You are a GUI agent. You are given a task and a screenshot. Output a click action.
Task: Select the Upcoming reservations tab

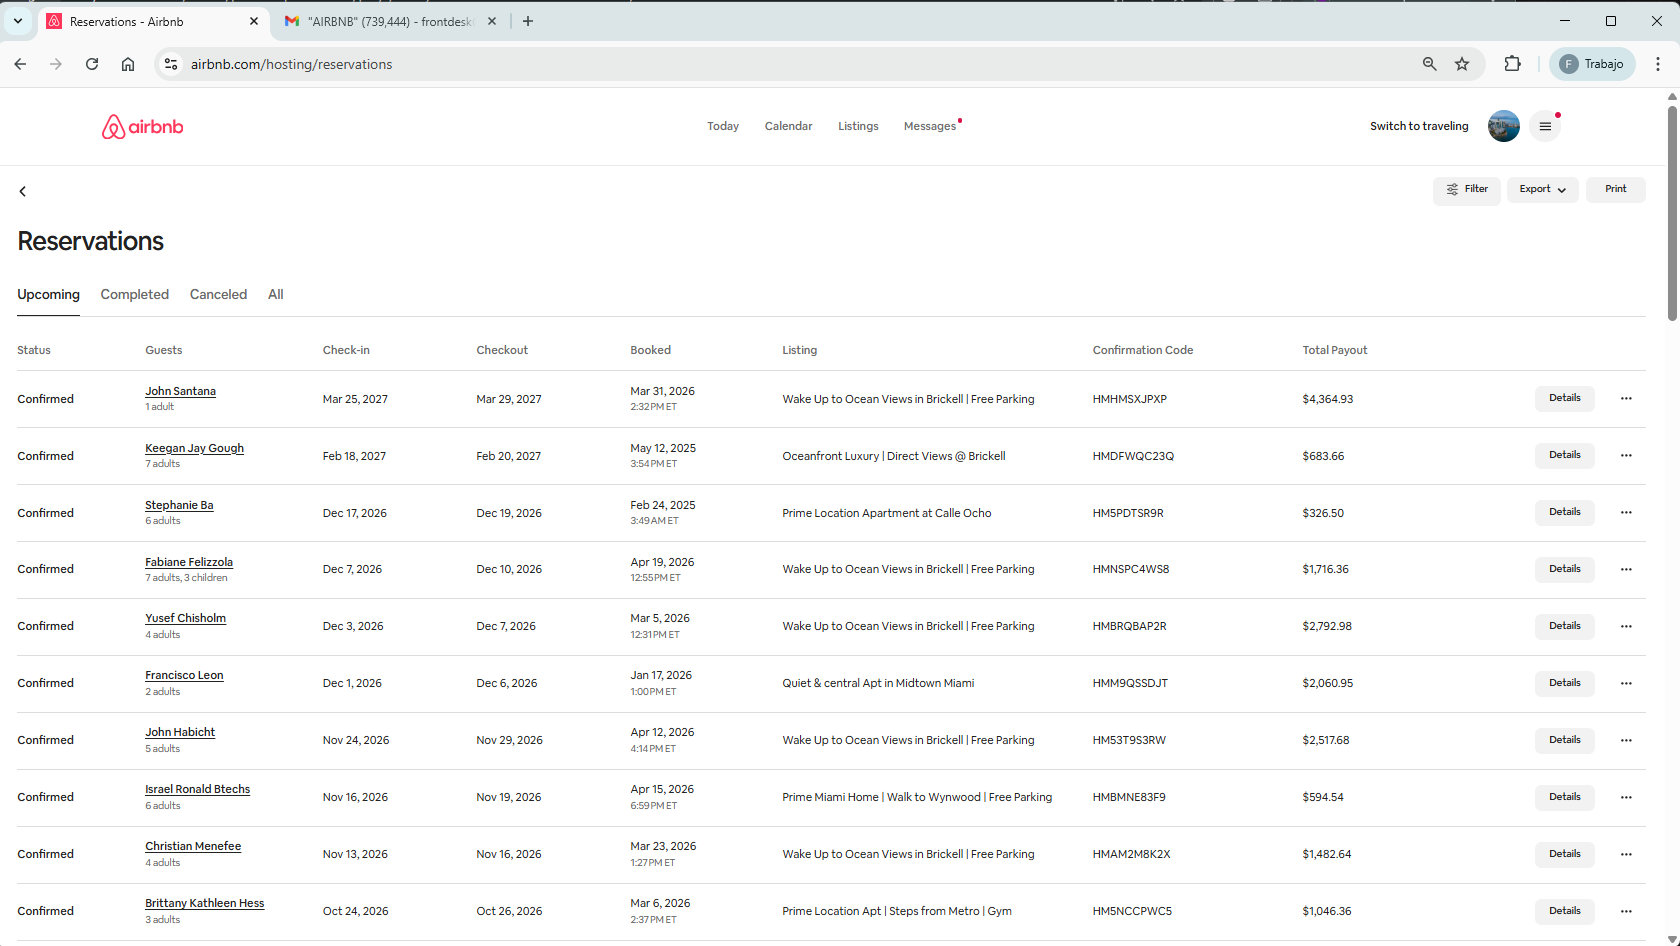pyautogui.click(x=48, y=294)
